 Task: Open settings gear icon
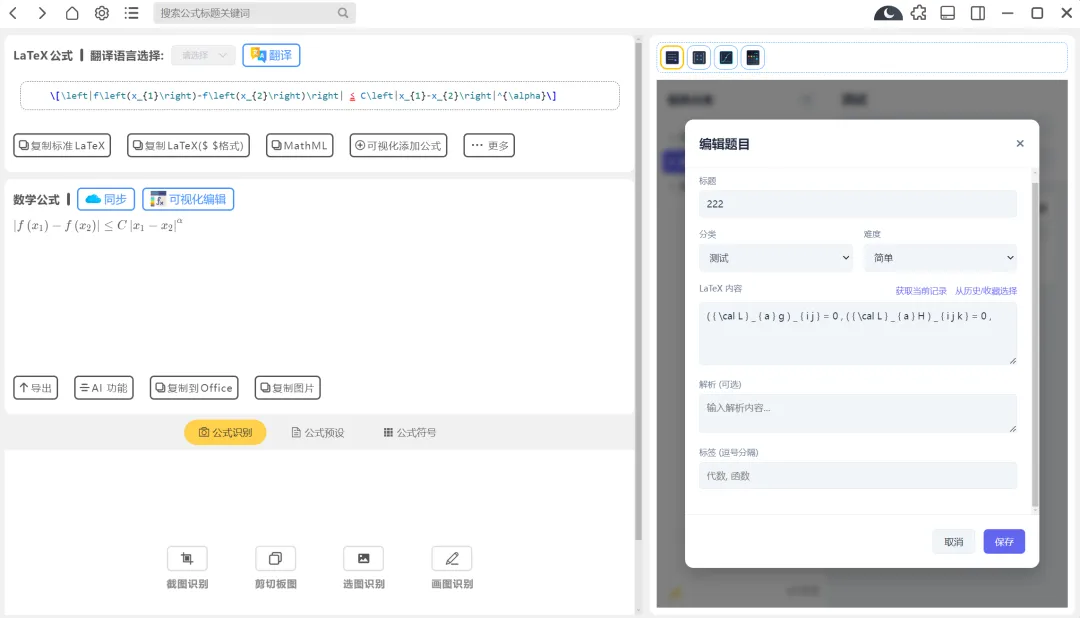(102, 12)
